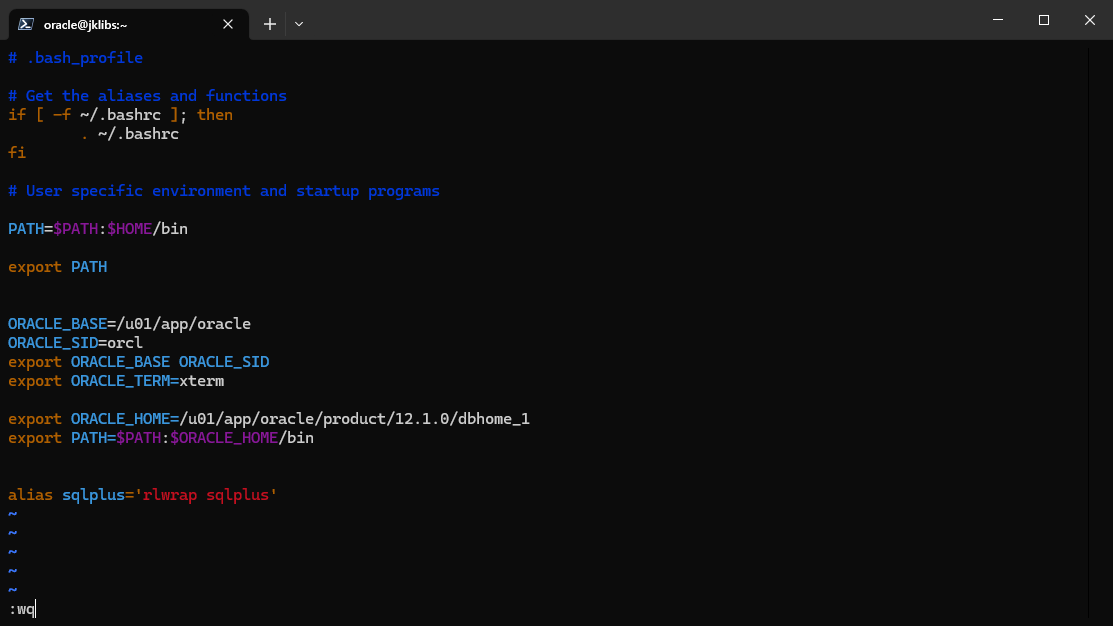Click the .bash_profile comment header
The width and height of the screenshot is (1113, 626).
[75, 57]
